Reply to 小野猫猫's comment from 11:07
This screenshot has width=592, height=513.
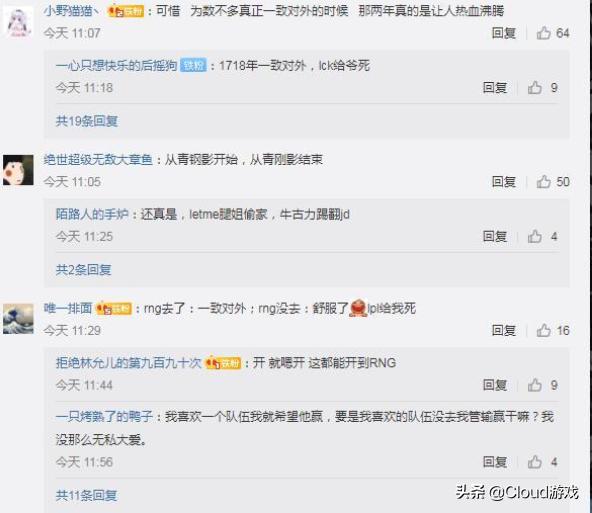pos(504,33)
